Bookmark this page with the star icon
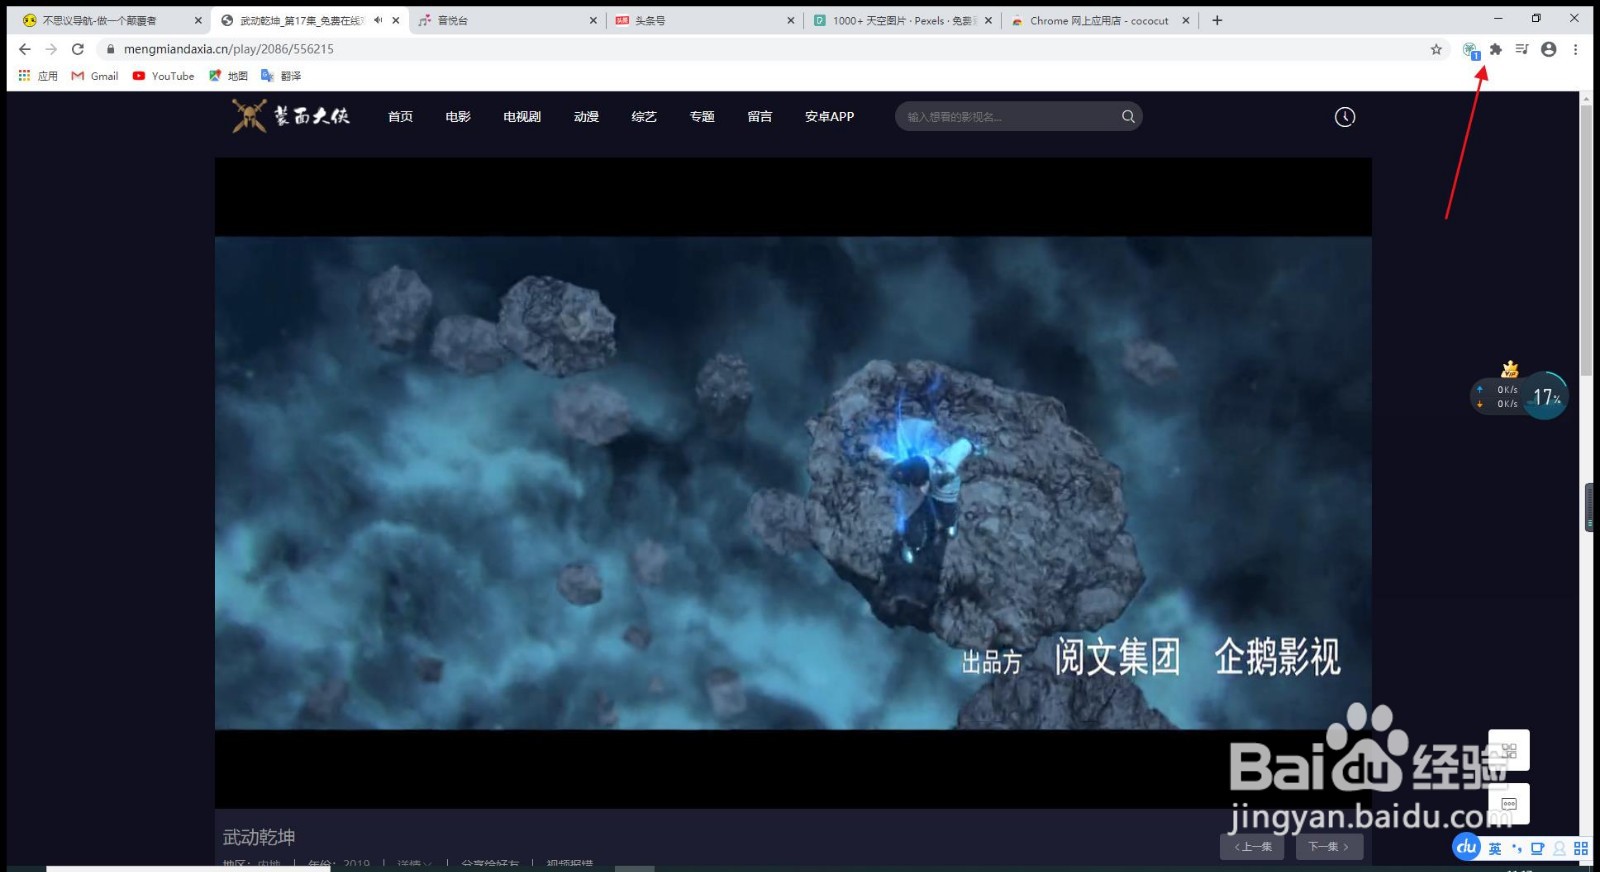The width and height of the screenshot is (1600, 872). tap(1436, 49)
